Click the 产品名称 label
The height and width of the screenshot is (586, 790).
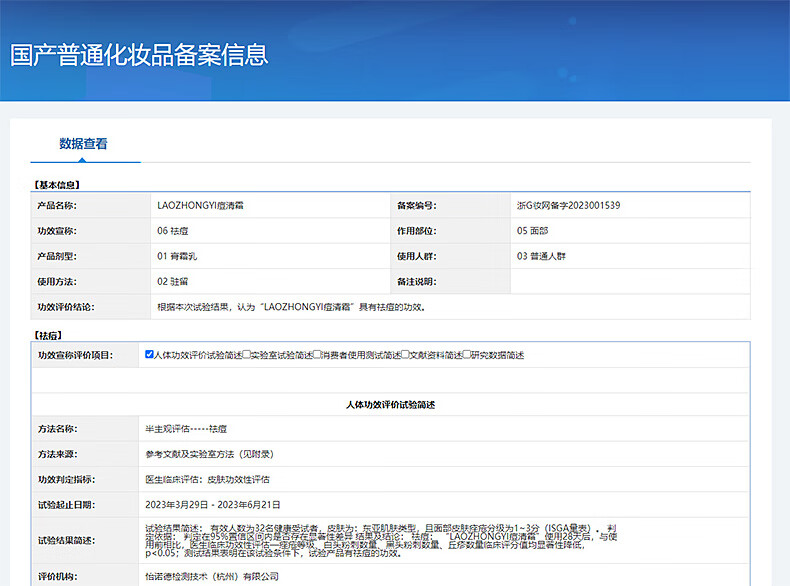click(x=57, y=206)
